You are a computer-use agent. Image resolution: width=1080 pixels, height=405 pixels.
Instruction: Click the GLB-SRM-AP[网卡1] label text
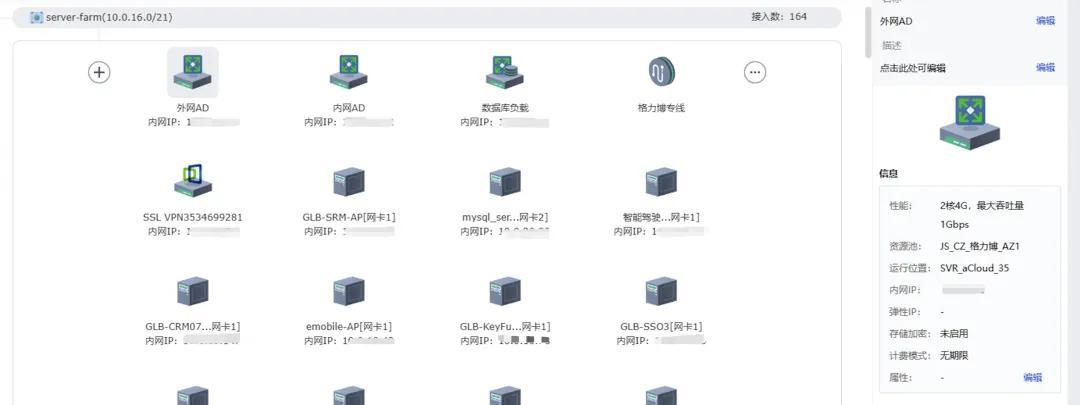(349, 218)
